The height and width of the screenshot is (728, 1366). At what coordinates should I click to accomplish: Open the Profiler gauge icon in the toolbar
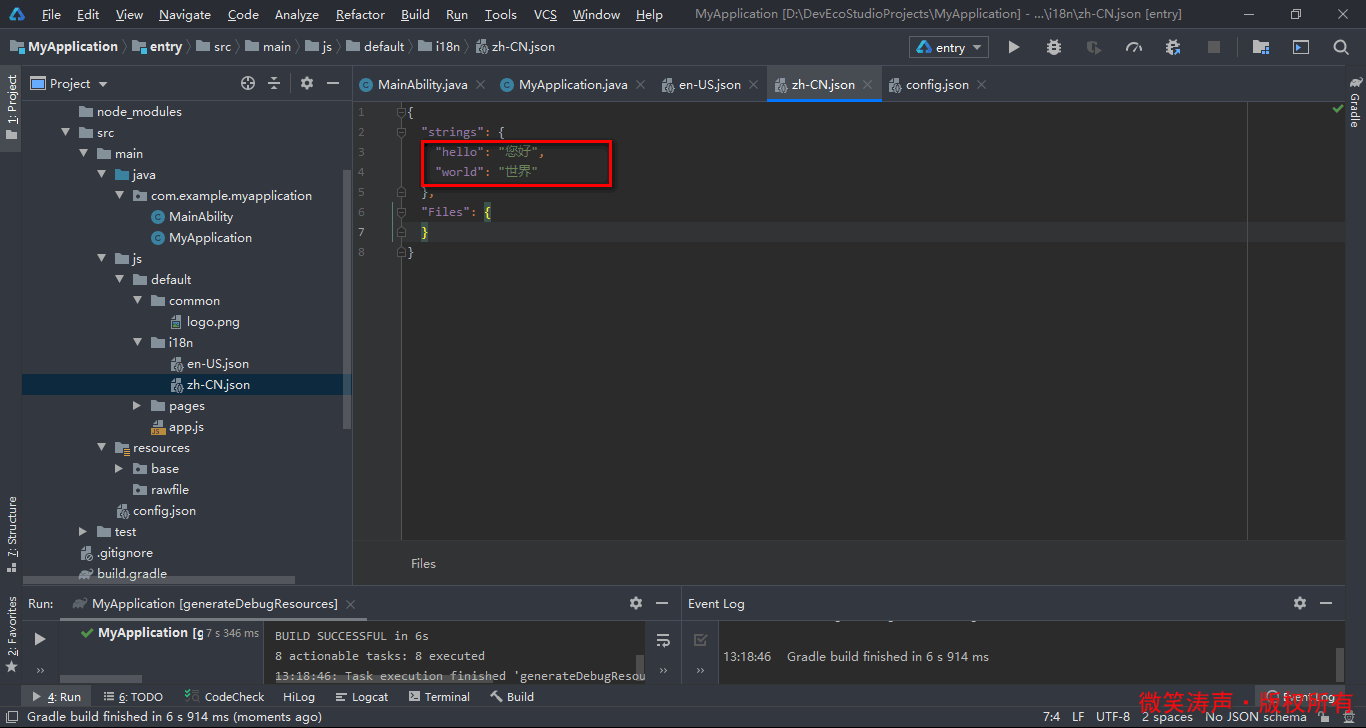[x=1133, y=47]
